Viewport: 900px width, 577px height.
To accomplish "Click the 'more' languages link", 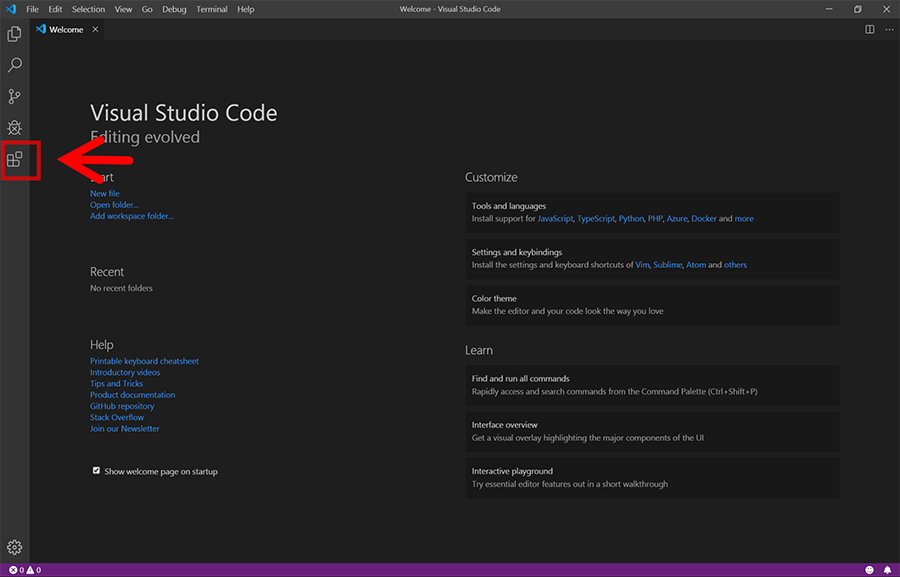I will point(744,219).
